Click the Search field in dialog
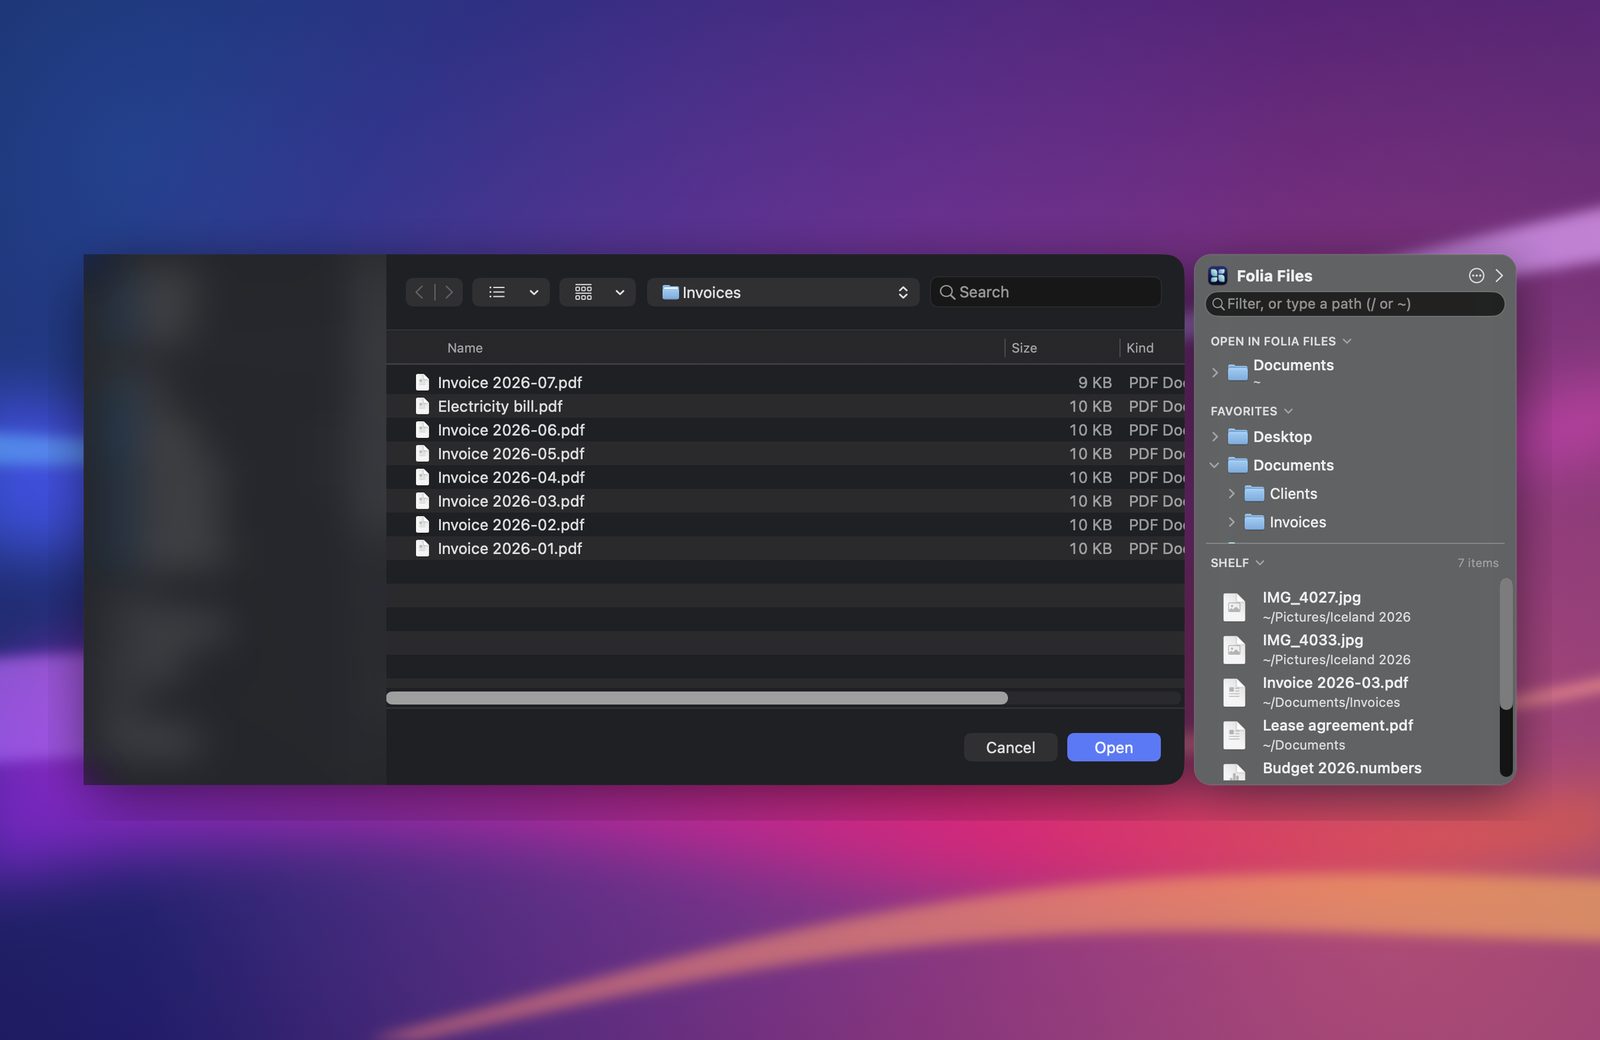 point(1046,292)
